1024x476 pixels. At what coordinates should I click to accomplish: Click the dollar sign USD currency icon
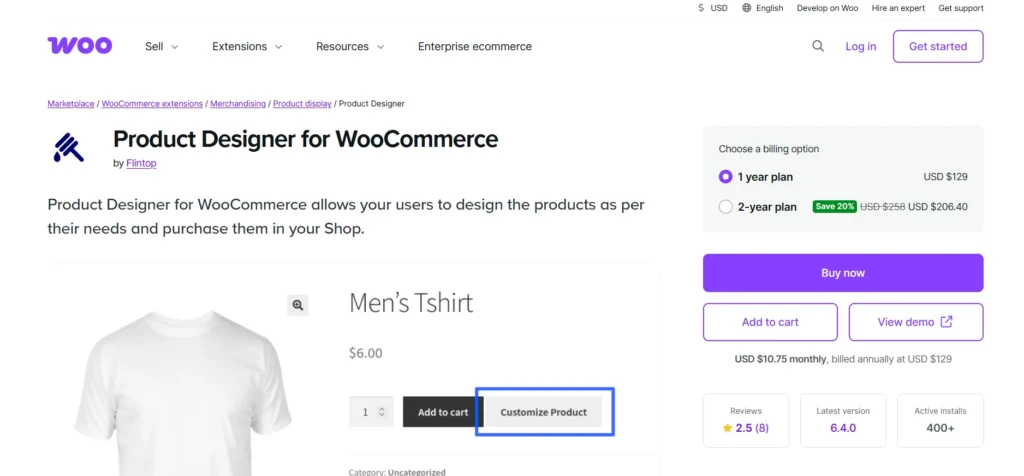(701, 8)
